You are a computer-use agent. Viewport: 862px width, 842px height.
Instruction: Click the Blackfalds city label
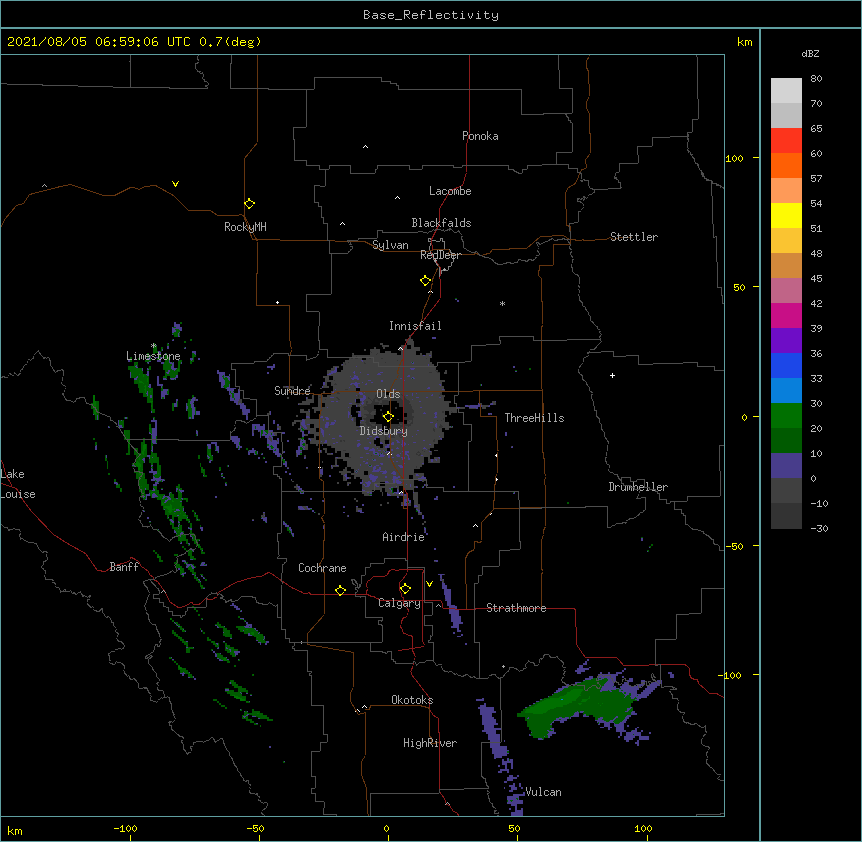441,223
